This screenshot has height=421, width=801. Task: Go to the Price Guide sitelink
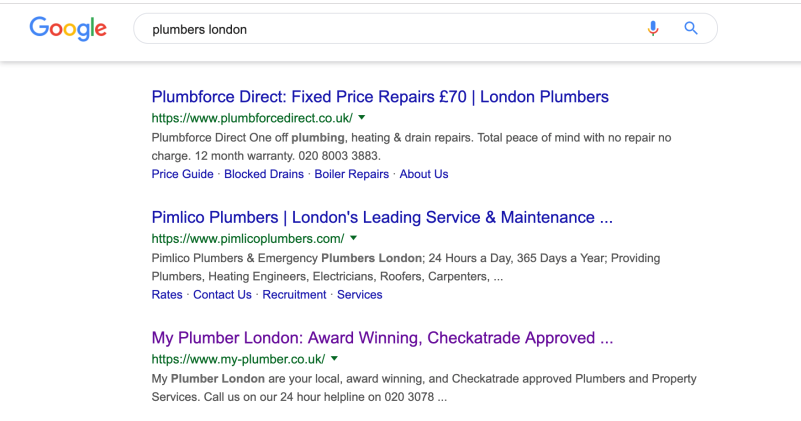[x=182, y=174]
